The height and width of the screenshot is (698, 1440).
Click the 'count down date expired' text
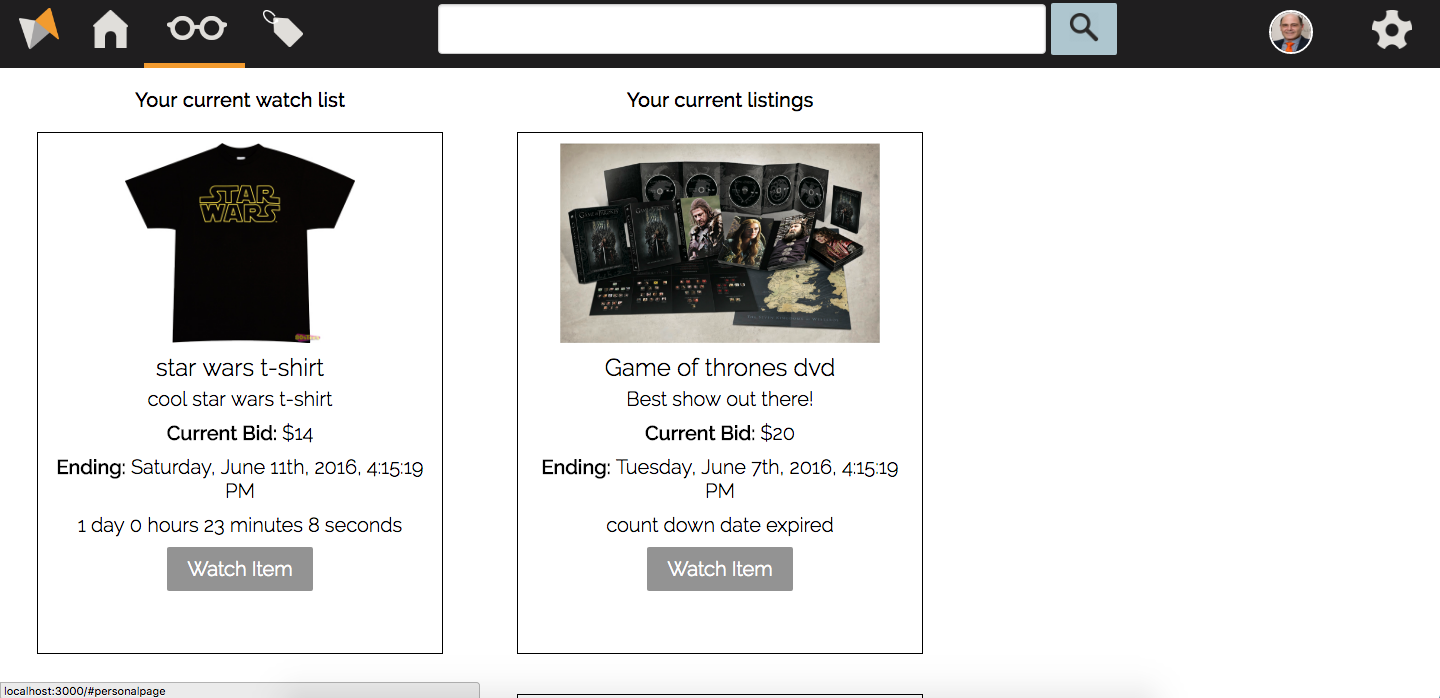coord(720,526)
